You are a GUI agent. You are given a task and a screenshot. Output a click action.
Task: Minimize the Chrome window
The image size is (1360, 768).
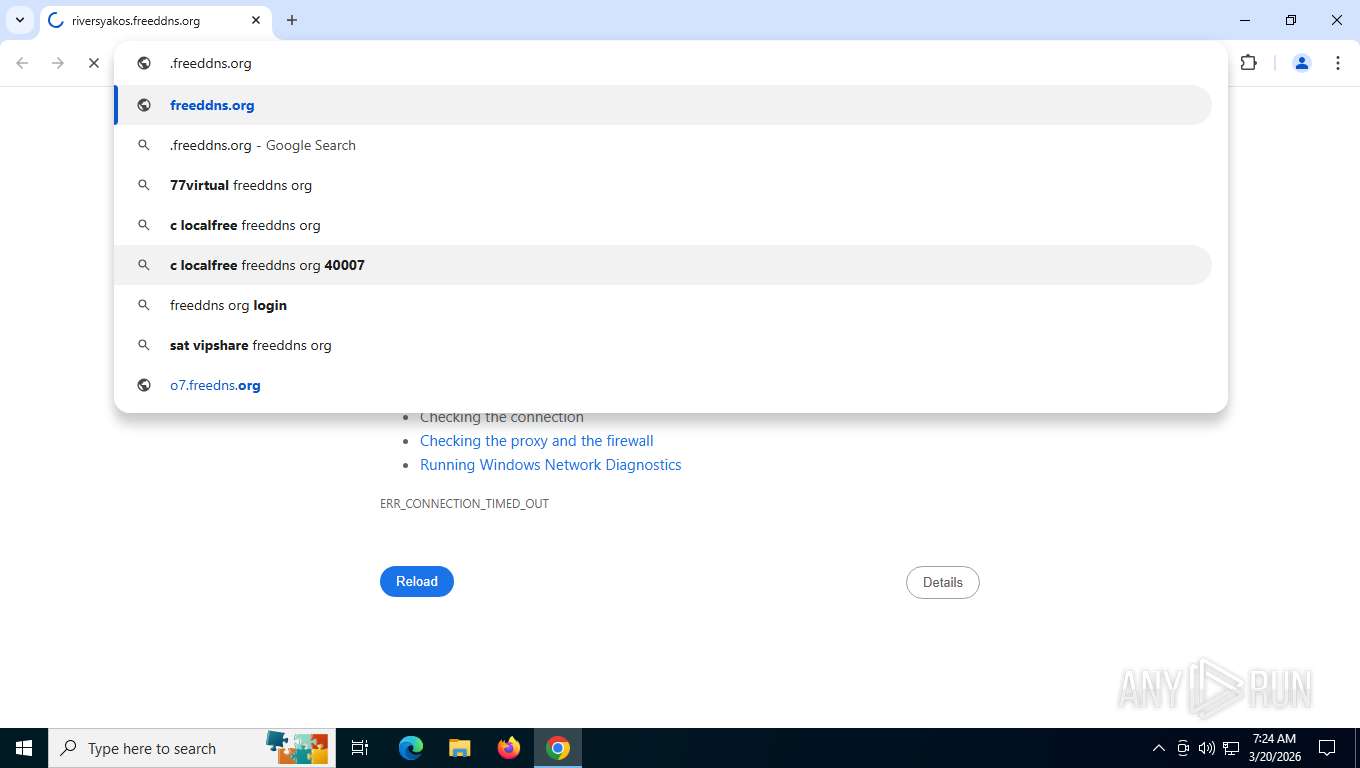(1245, 20)
